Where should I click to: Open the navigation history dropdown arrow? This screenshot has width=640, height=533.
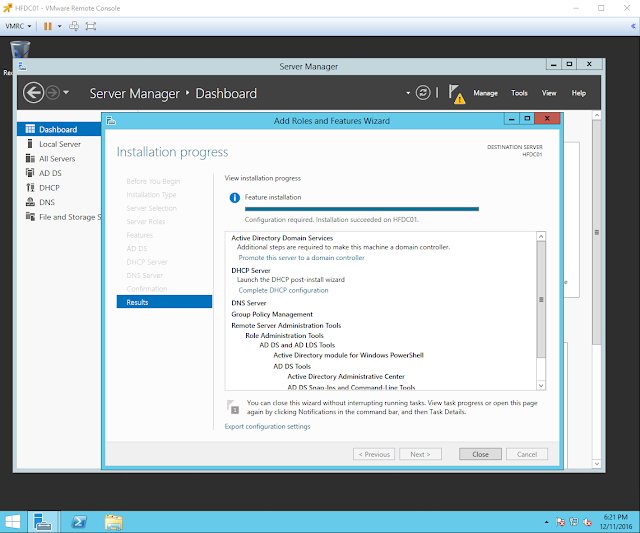click(x=66, y=92)
